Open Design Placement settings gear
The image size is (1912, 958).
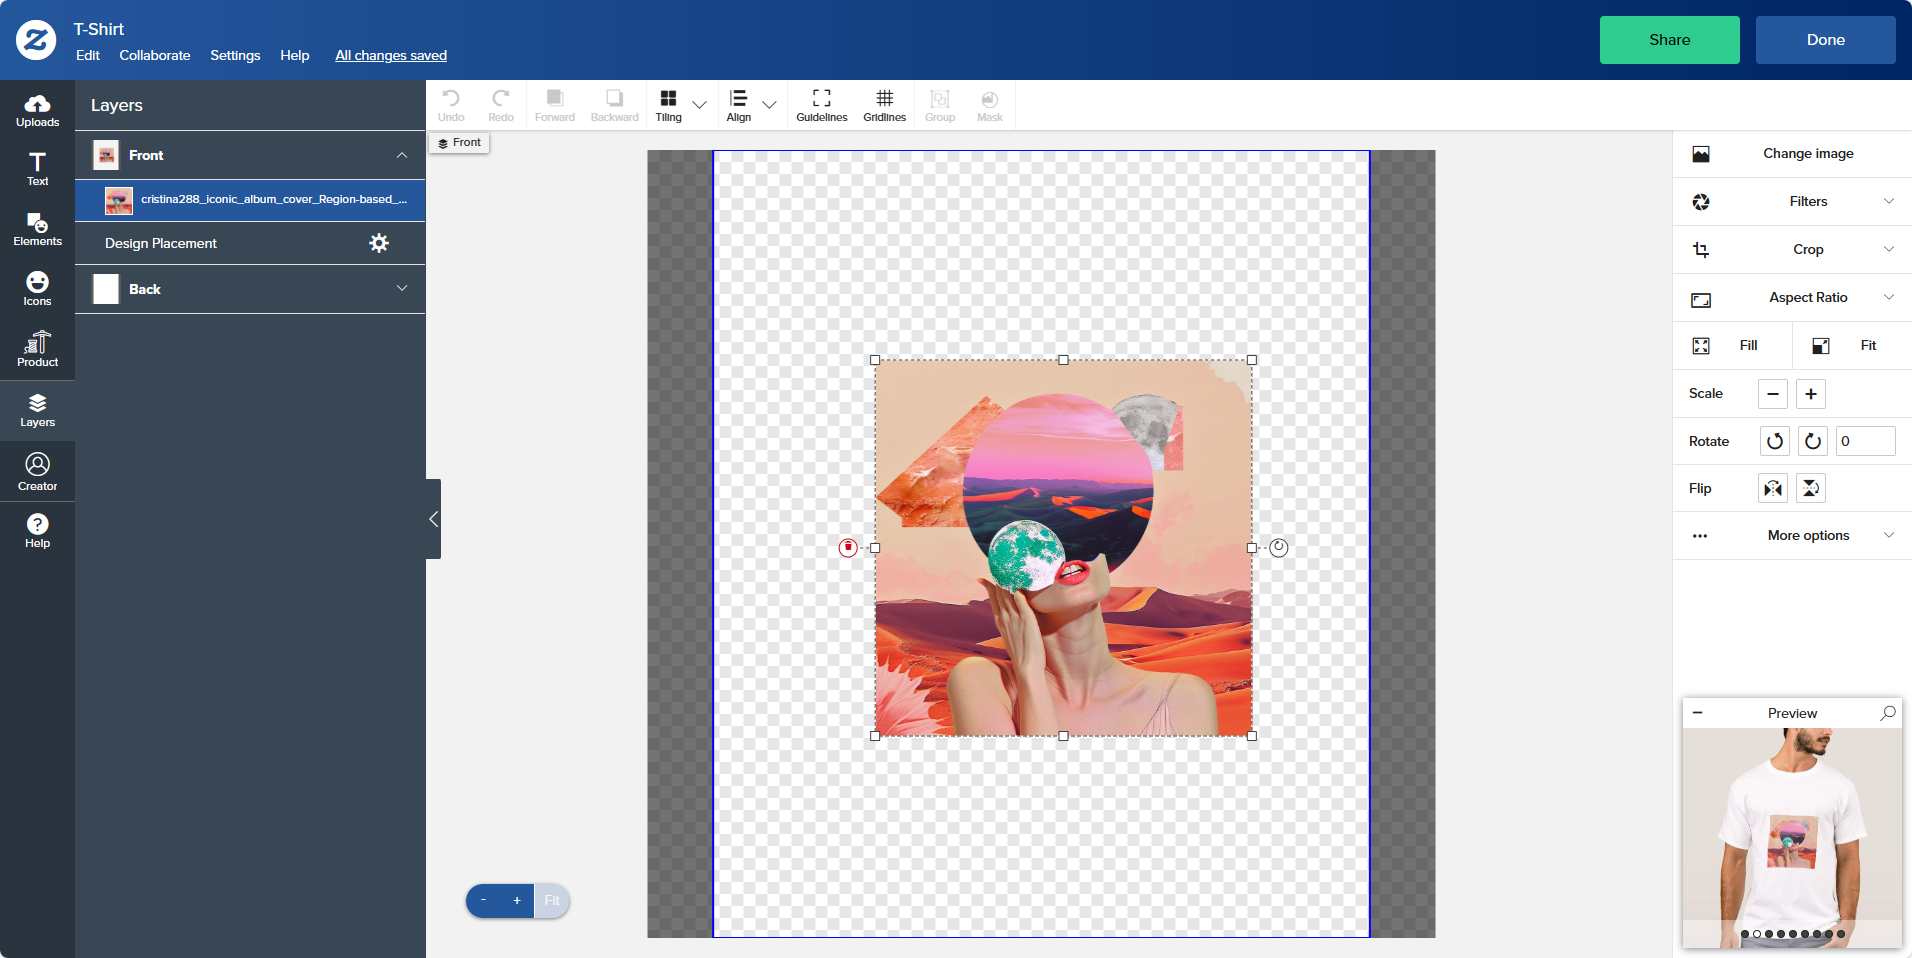point(379,243)
